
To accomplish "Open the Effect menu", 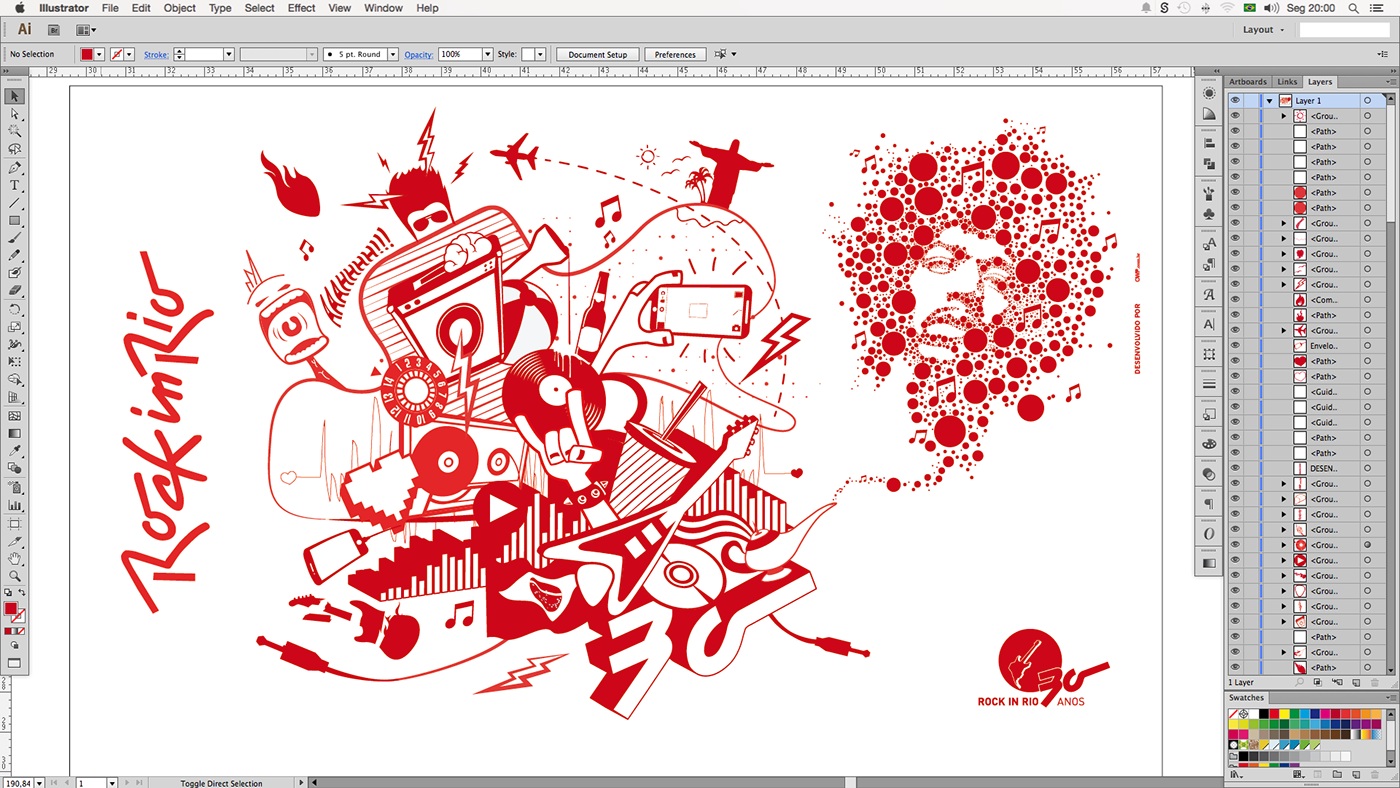I will click(x=301, y=8).
